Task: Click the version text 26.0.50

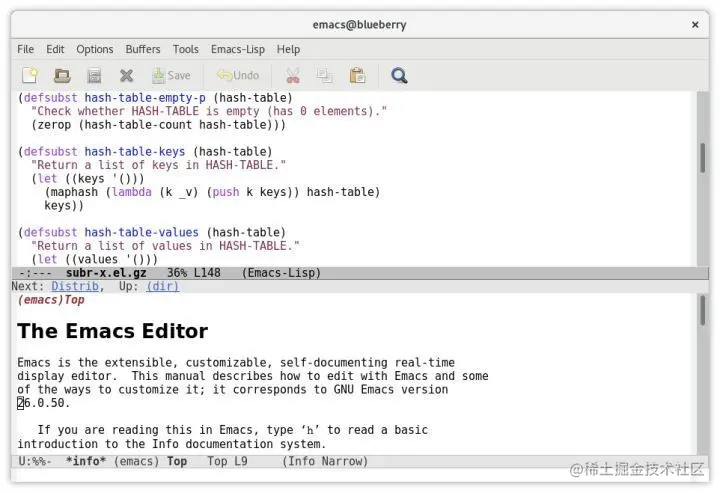Action: (44, 403)
